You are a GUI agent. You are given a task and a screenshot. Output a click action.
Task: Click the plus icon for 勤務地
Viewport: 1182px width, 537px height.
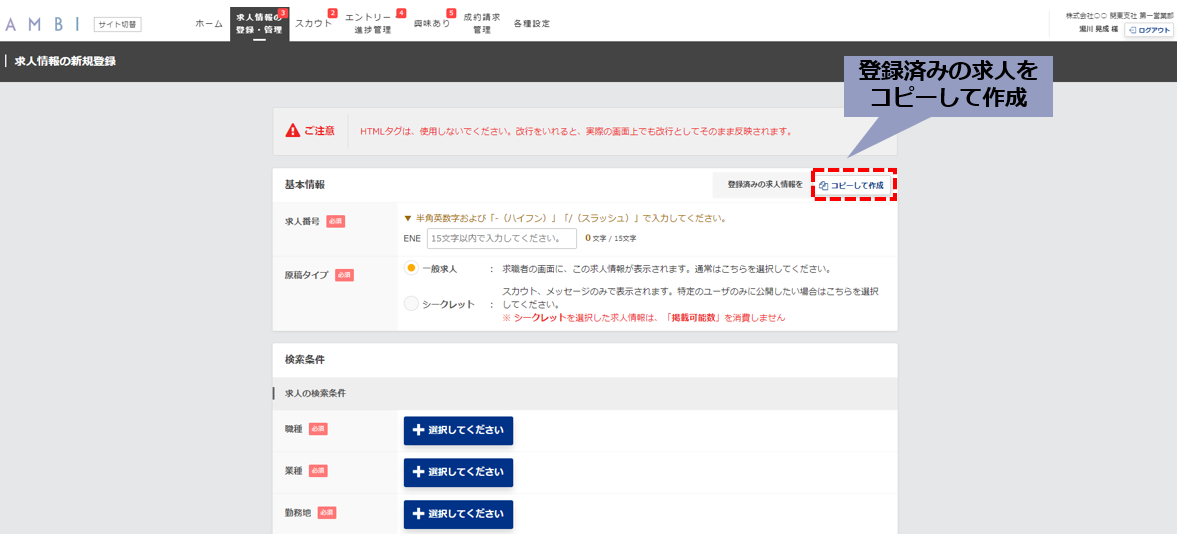(418, 514)
